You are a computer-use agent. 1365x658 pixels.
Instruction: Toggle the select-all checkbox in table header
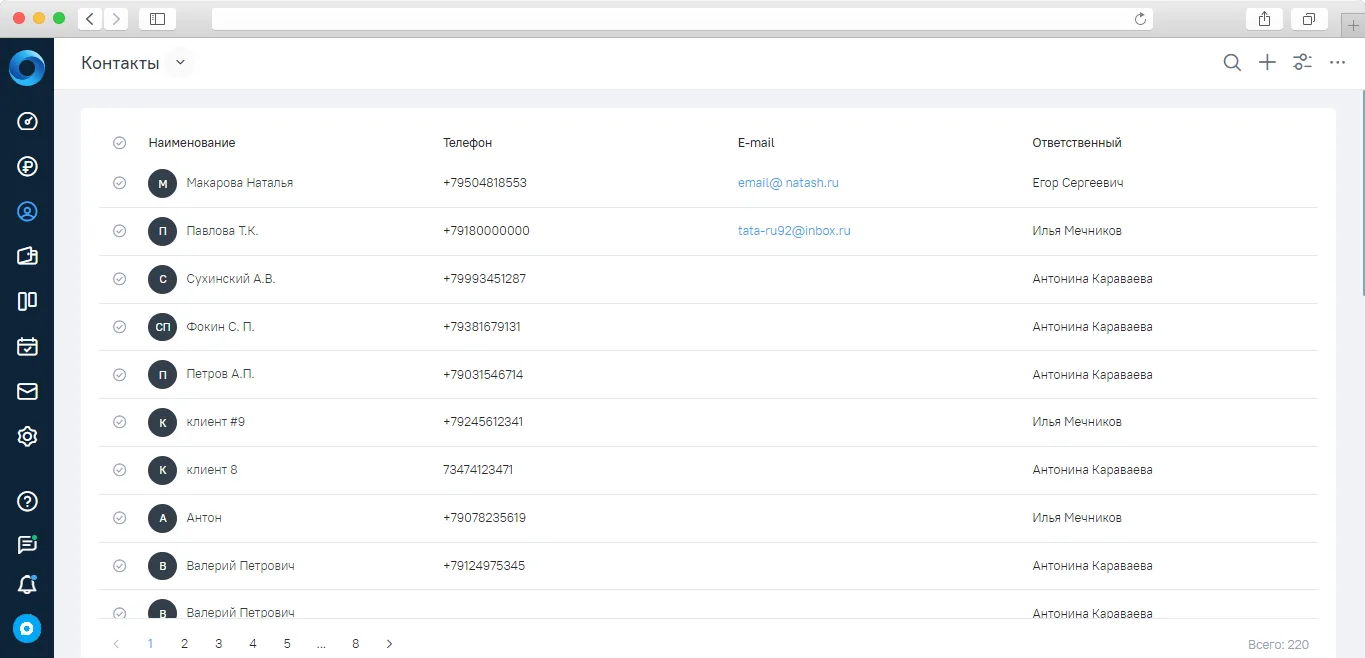point(120,143)
